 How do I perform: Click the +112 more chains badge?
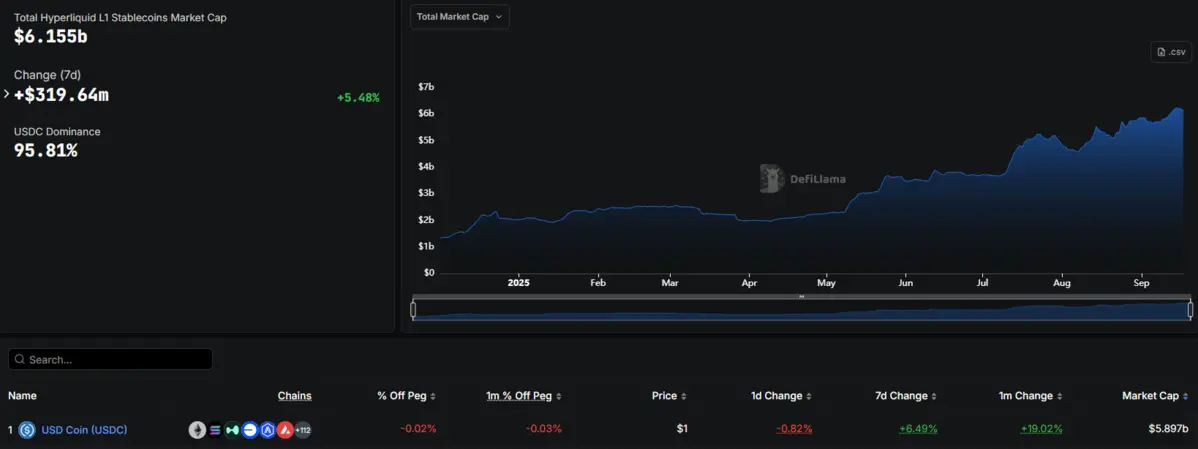(302, 430)
